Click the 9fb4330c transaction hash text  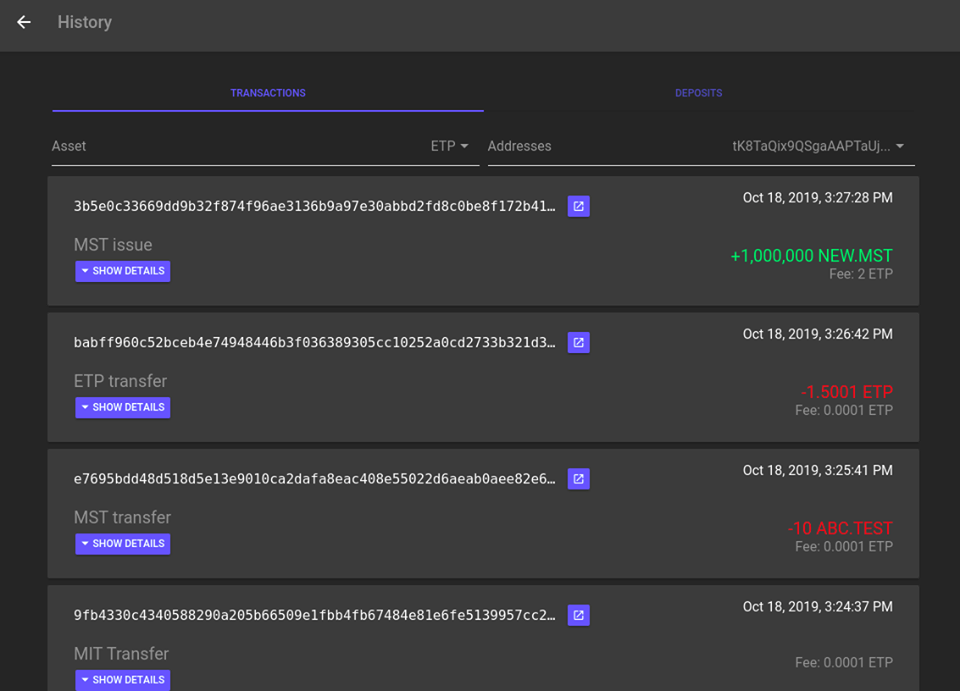point(315,615)
